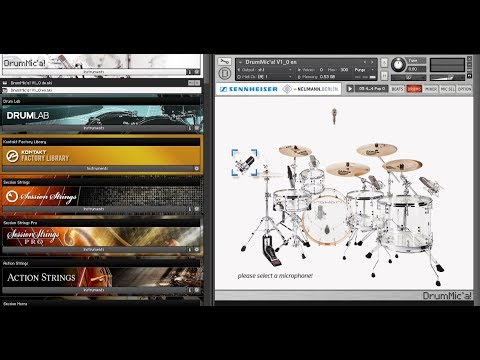
Task: Adjust the Tune knob
Action: pos(398,65)
